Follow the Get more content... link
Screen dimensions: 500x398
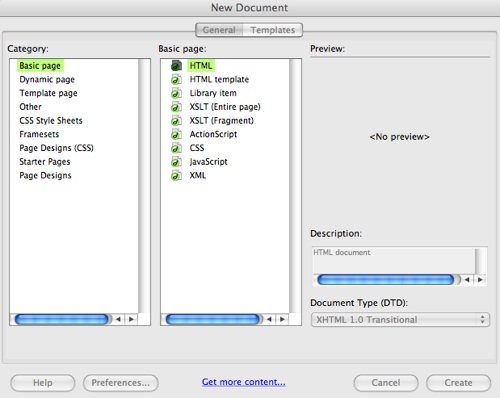(244, 382)
